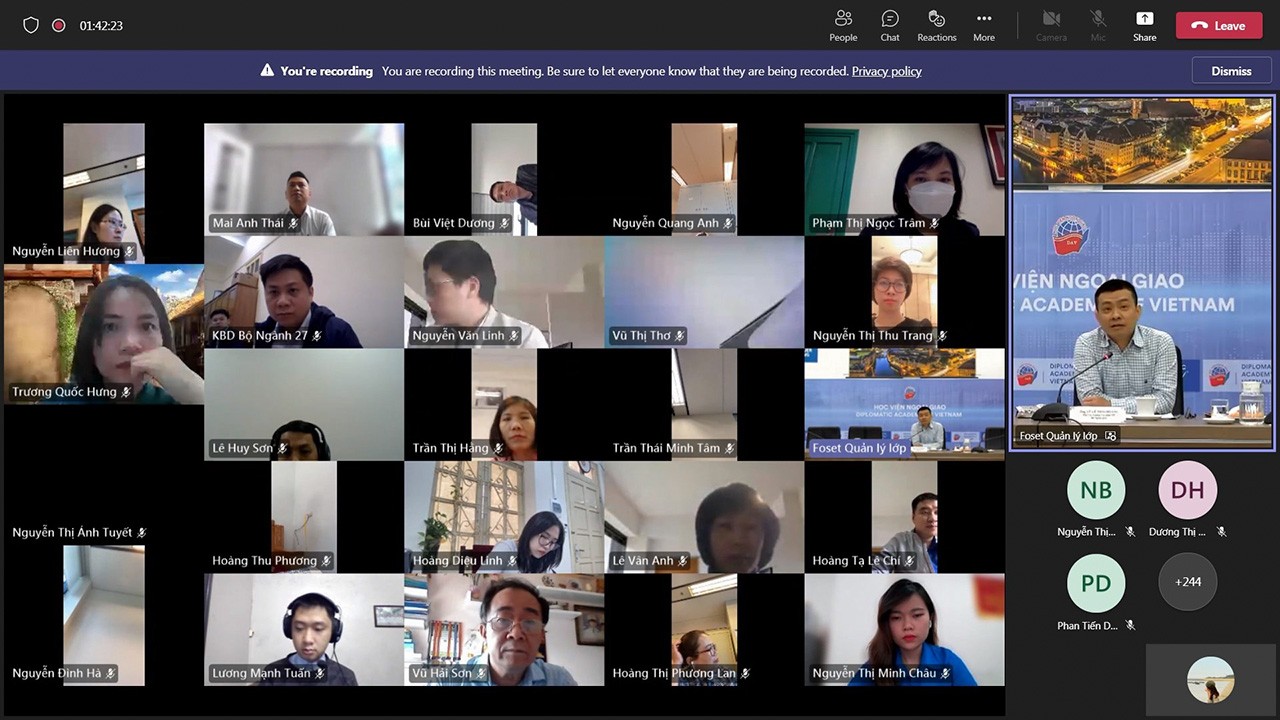The height and width of the screenshot is (720, 1280).
Task: Select Mai Anh Thái's video tile
Action: [304, 179]
